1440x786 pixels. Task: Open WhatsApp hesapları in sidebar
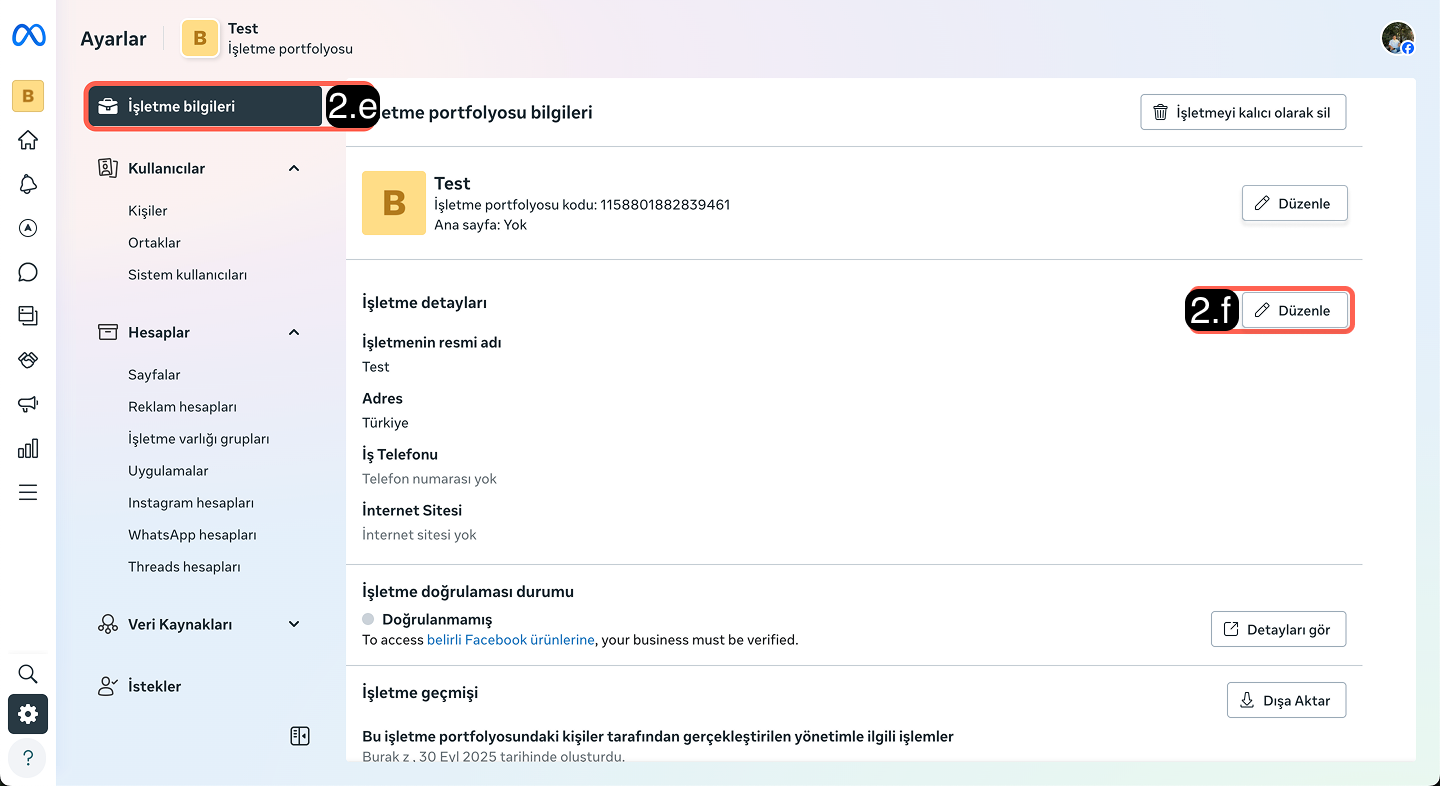tap(192, 535)
